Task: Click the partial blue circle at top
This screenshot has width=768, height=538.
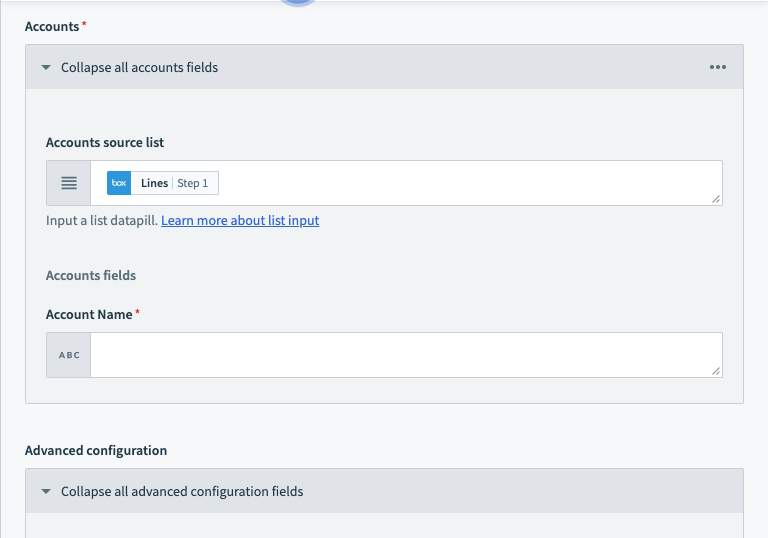Action: tap(297, 3)
